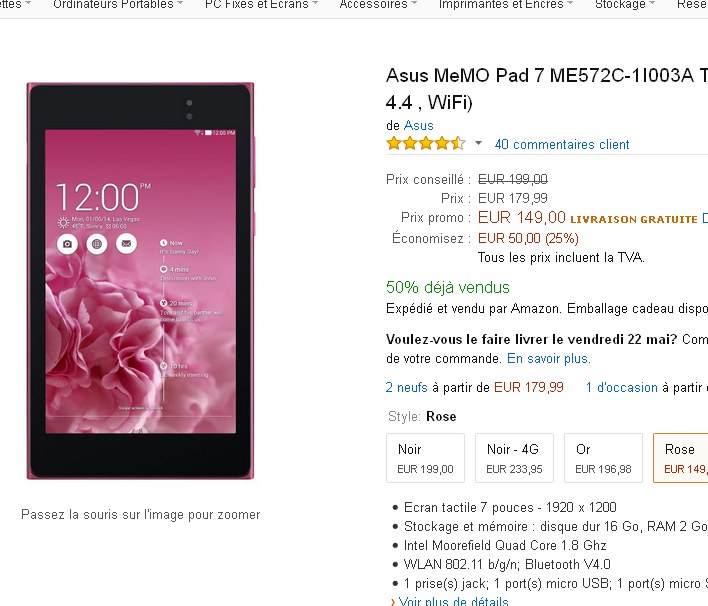Open the rating breakdown arrow beside the stars
Viewport: 708px width, 606px height.
(478, 144)
